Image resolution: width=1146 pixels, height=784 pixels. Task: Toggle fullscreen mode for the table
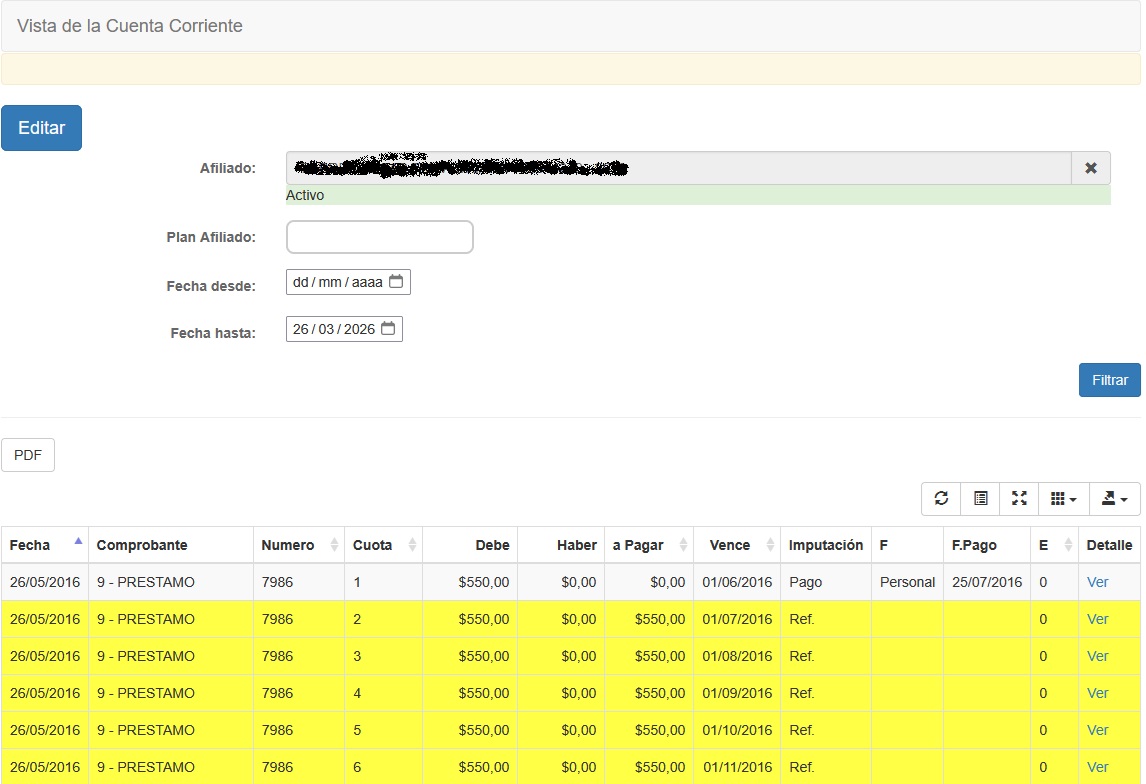(x=1019, y=499)
